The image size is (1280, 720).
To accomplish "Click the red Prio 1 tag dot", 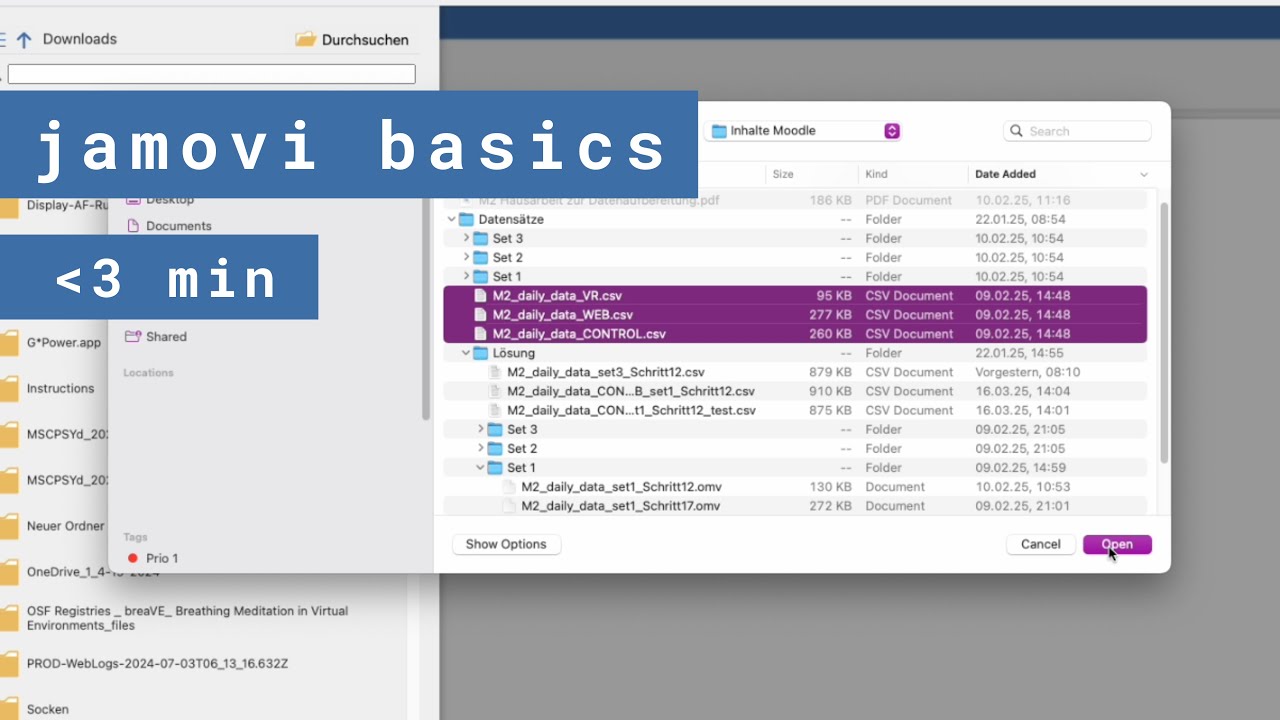I will coord(133,558).
